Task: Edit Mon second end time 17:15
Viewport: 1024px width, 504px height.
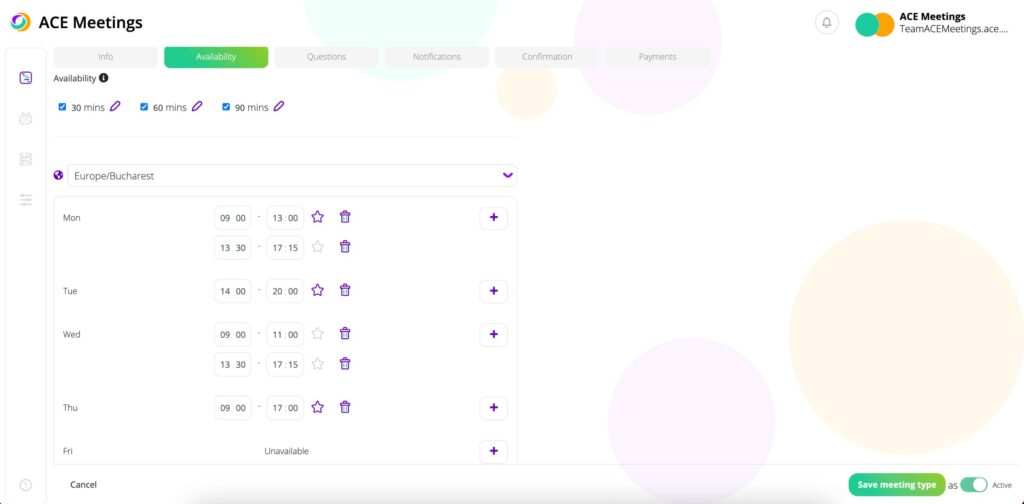Action: point(285,248)
